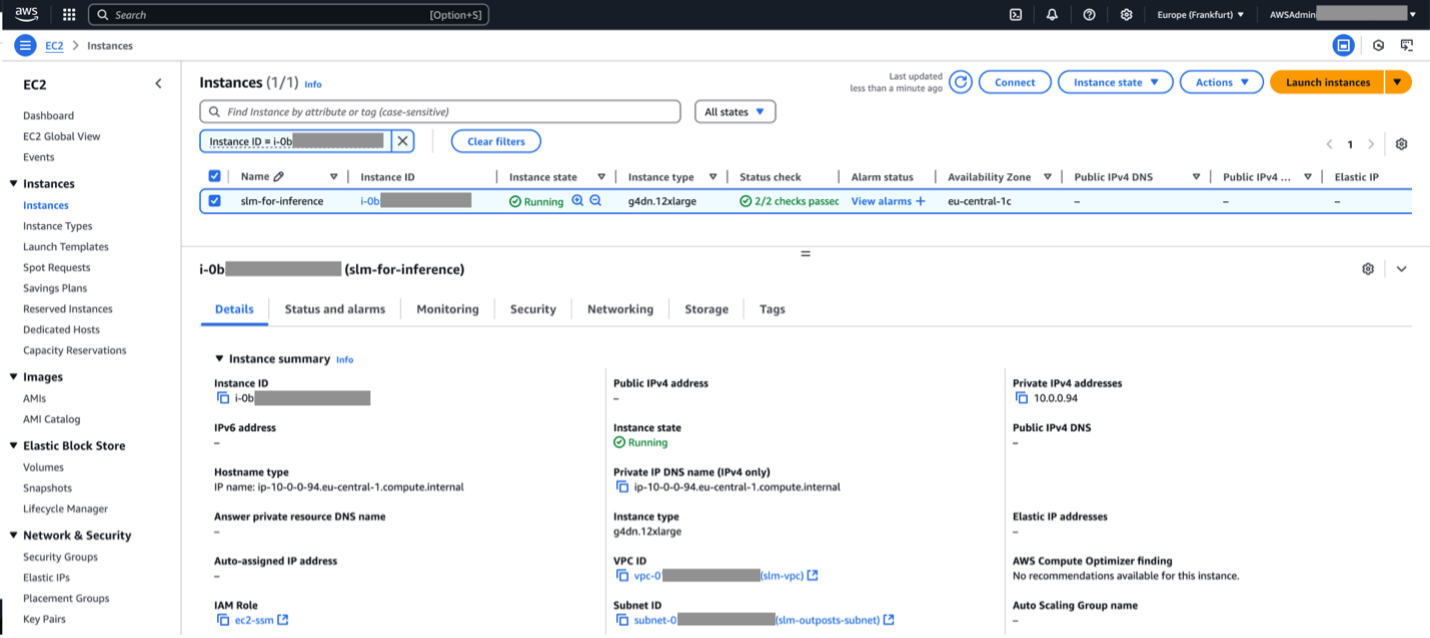Collapse the EC2 sidebar navigation
This screenshot has height=638, width=1430.
pyautogui.click(x=158, y=84)
